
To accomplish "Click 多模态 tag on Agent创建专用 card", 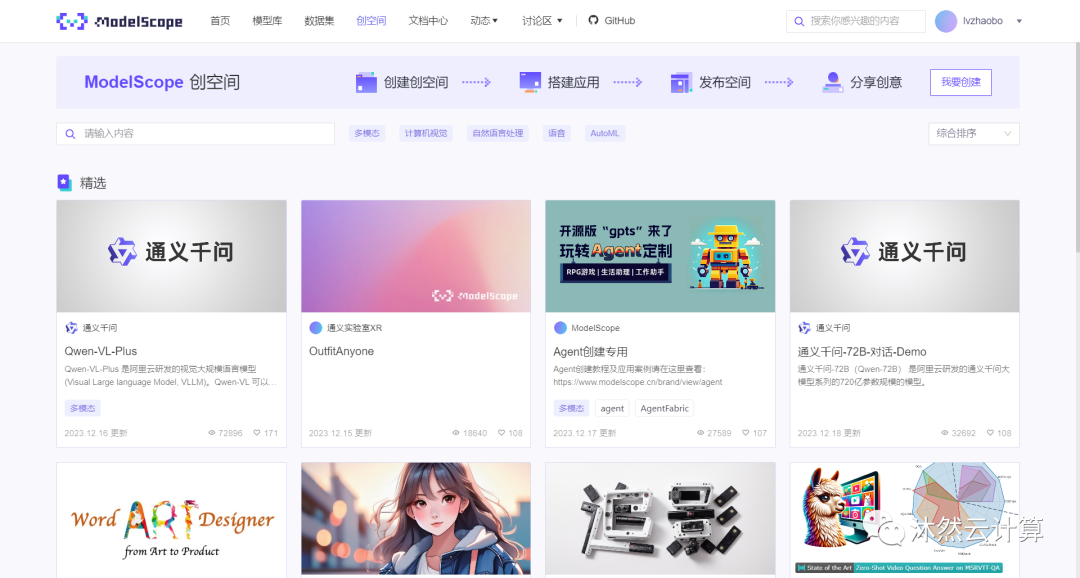I will tap(571, 409).
